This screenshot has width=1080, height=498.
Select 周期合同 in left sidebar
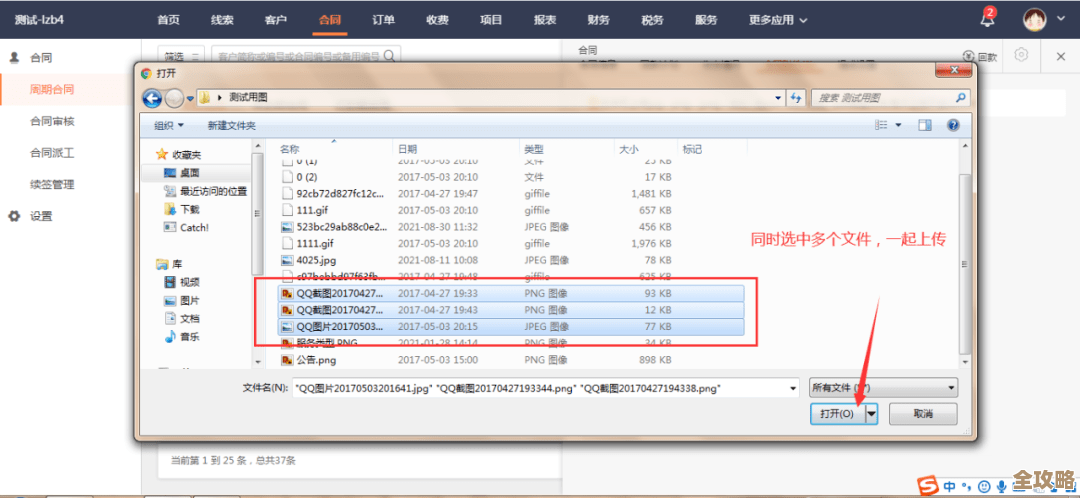point(52,90)
